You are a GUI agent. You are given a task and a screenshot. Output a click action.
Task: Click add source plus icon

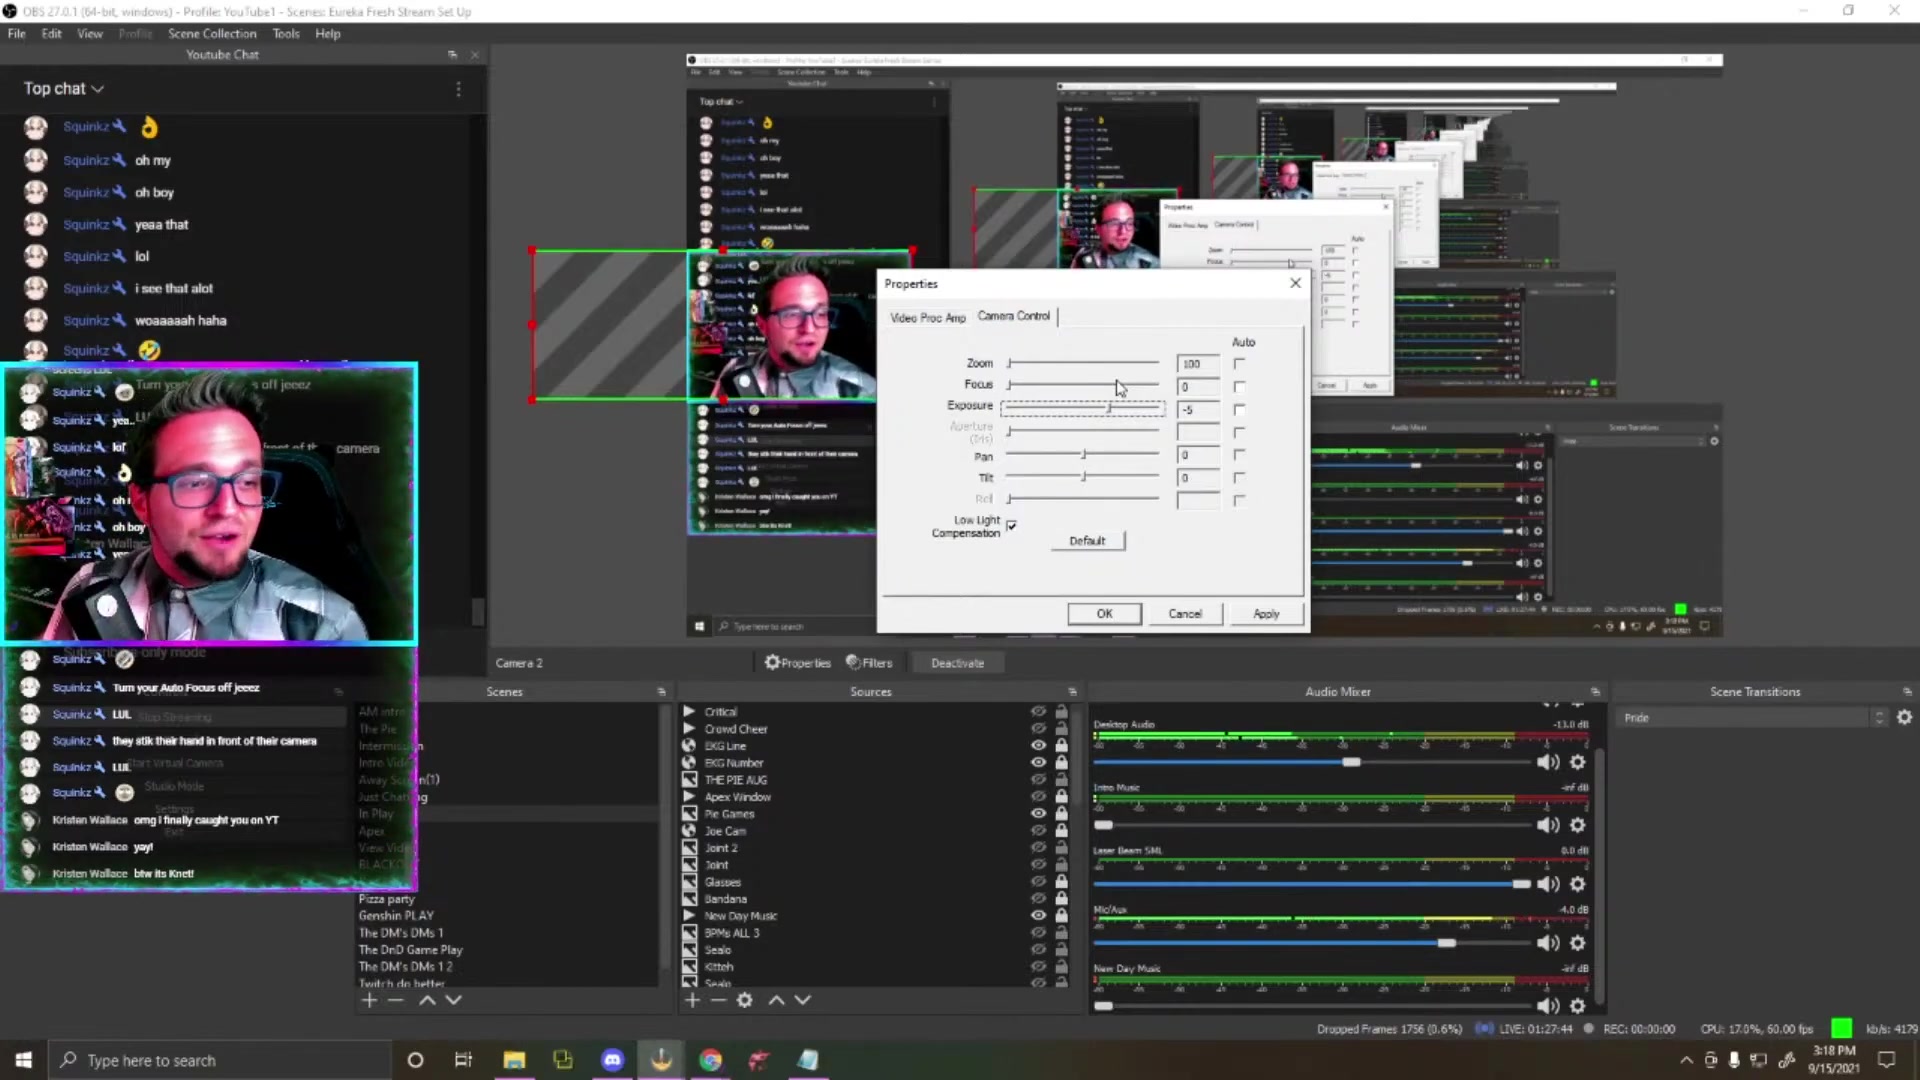click(692, 1000)
